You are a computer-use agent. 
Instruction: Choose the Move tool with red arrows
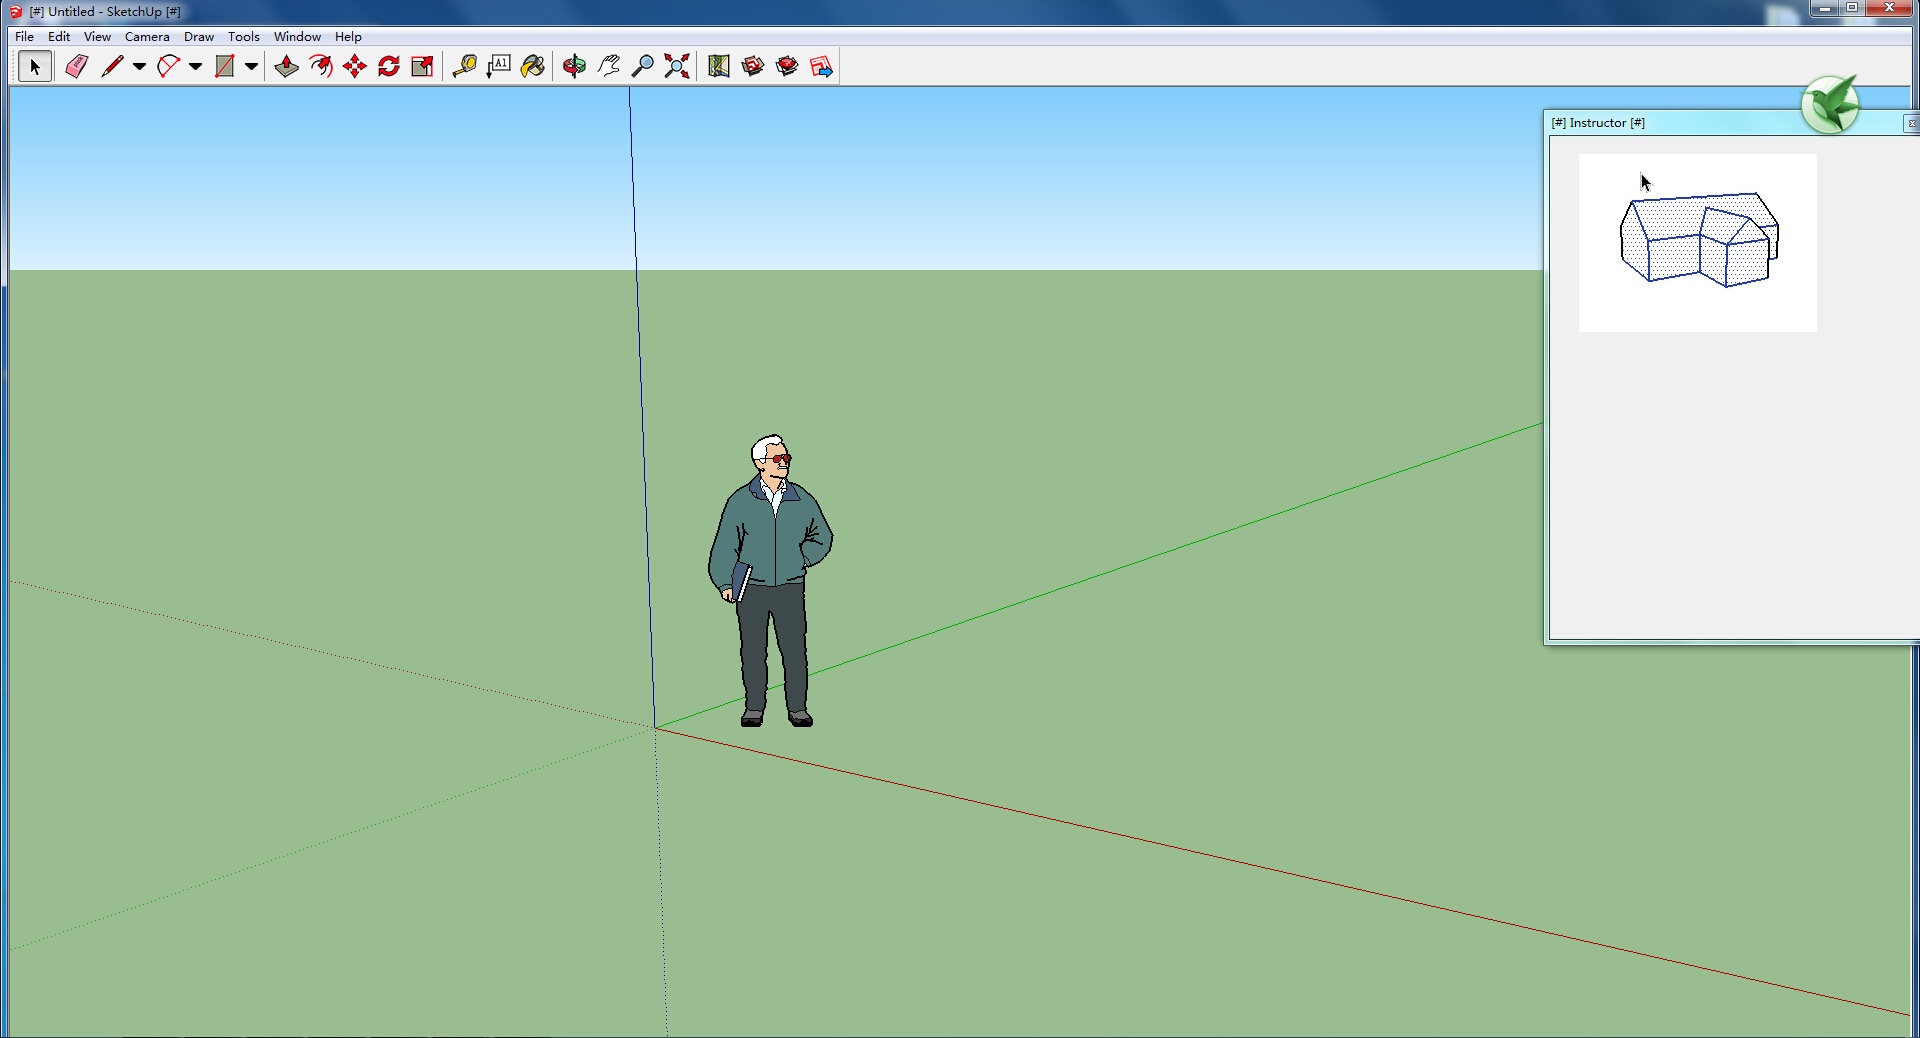[x=355, y=67]
